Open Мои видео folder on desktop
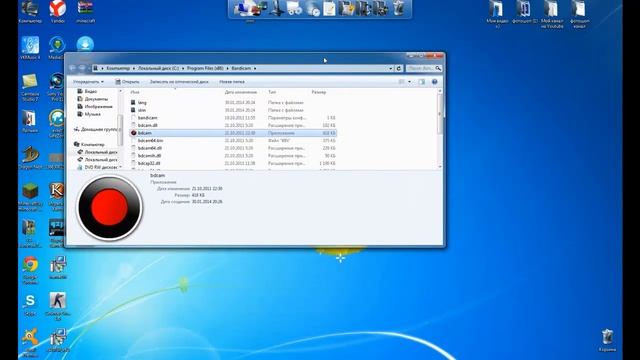 click(x=497, y=14)
